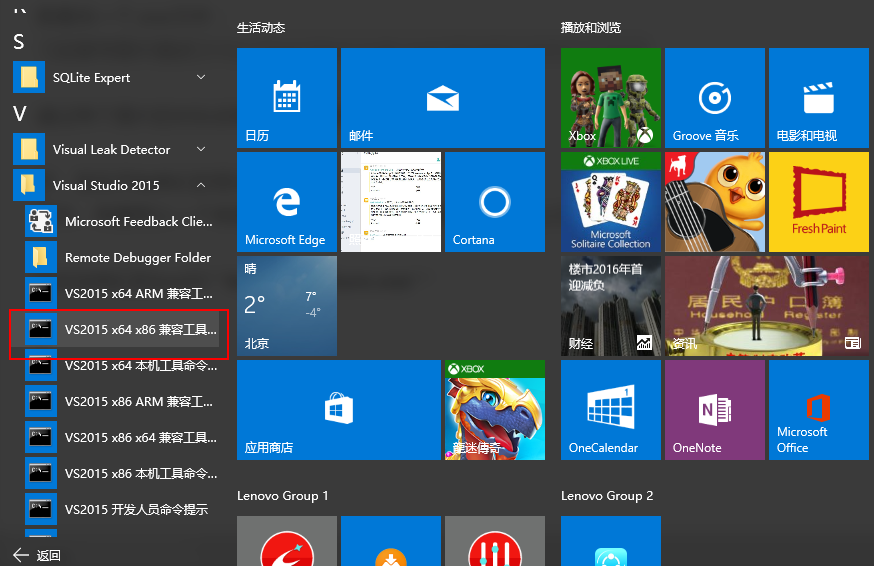Open the 资讯 news tile
The width and height of the screenshot is (874, 566).
[x=766, y=306]
